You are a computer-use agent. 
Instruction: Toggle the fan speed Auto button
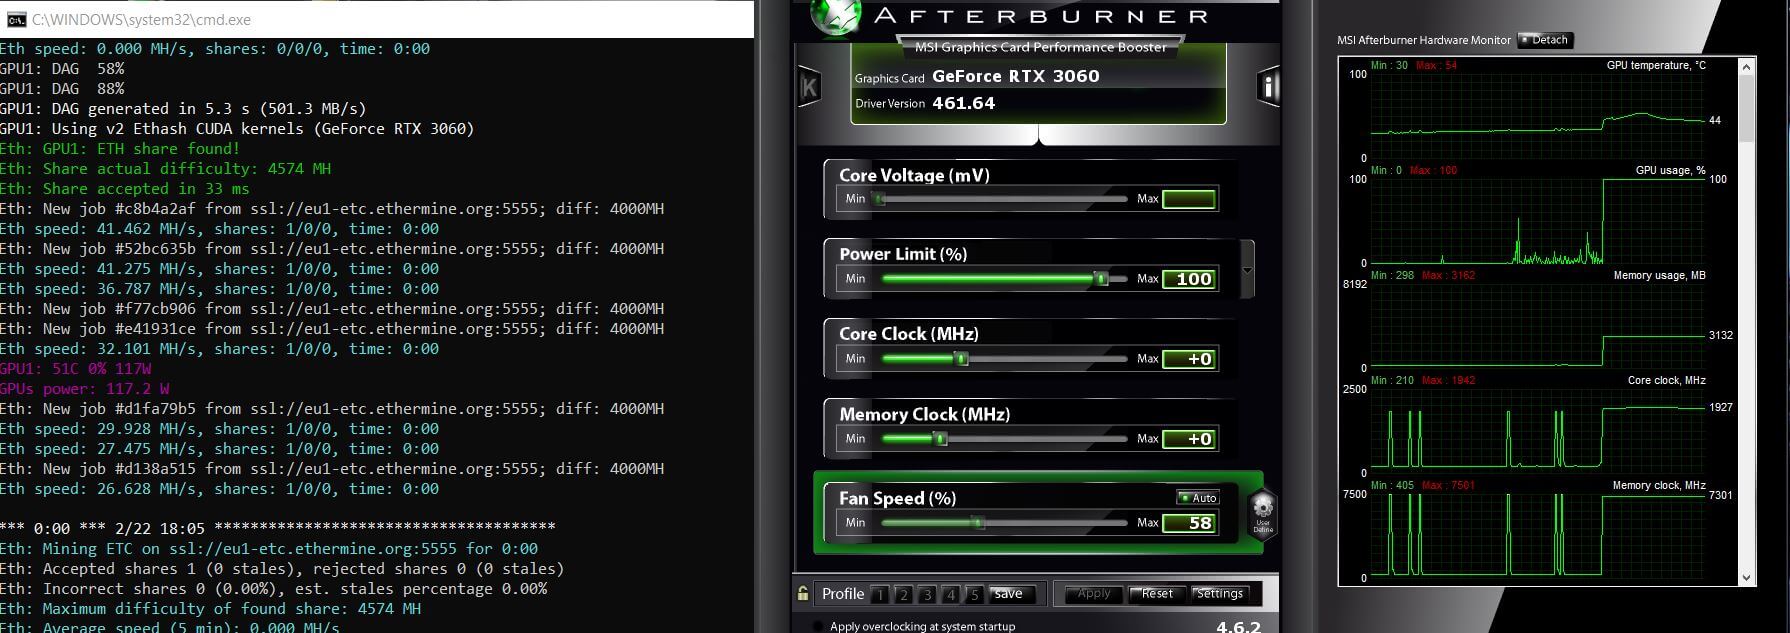1198,498
